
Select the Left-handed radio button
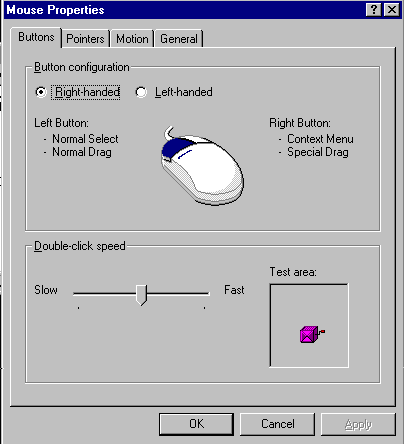[141, 92]
